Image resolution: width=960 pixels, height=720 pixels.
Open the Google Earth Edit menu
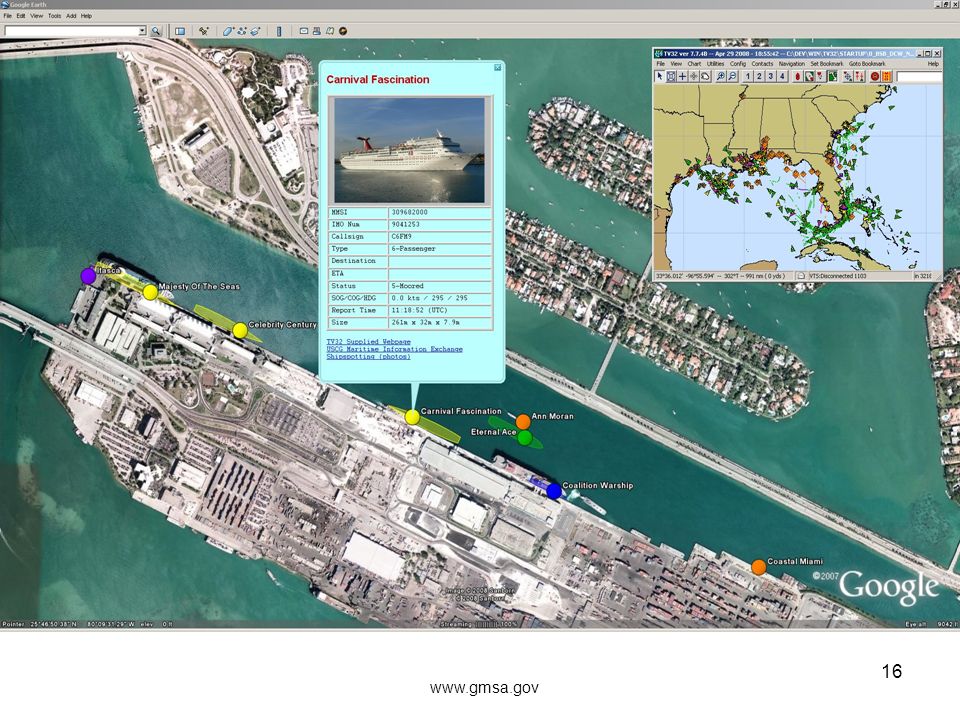21,16
